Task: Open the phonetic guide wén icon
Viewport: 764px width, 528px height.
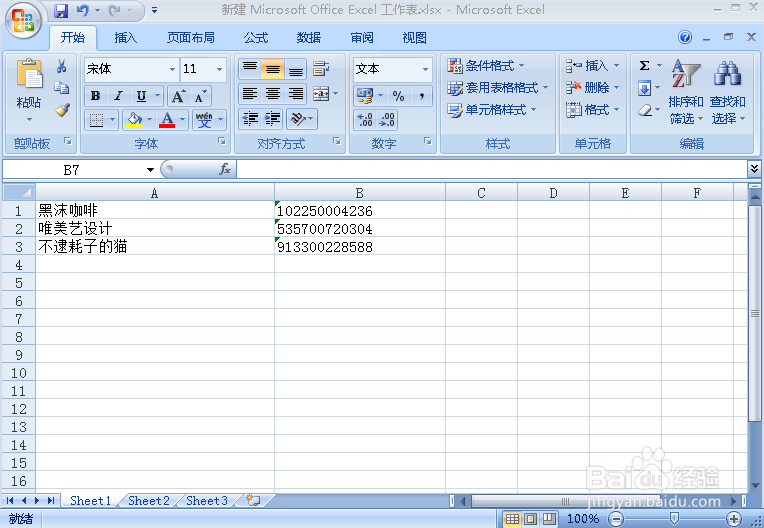Action: coord(204,119)
